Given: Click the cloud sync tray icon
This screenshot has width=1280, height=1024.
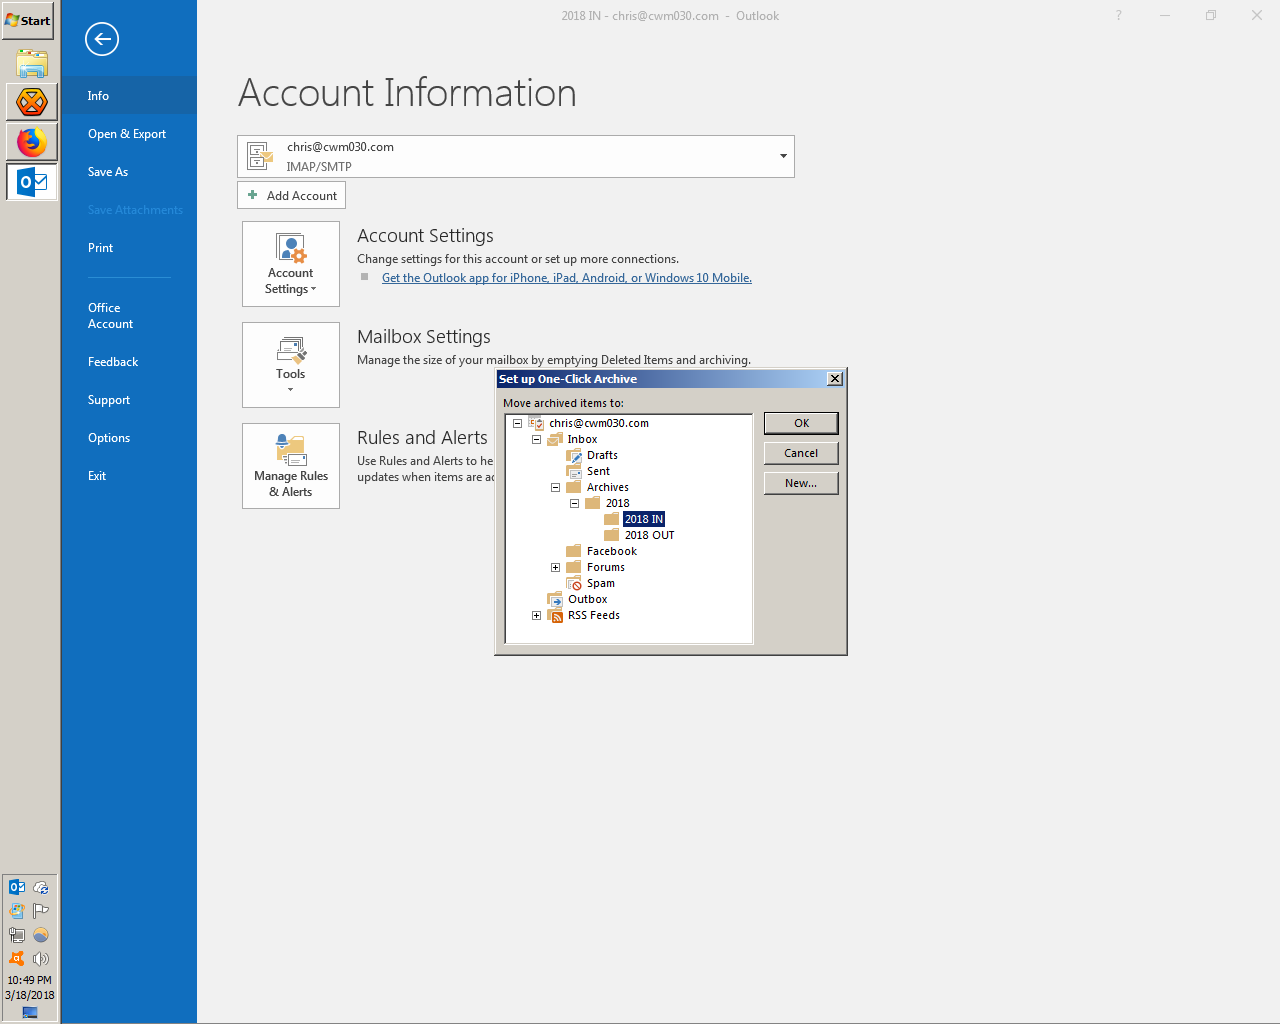Looking at the screenshot, I should 41,887.
